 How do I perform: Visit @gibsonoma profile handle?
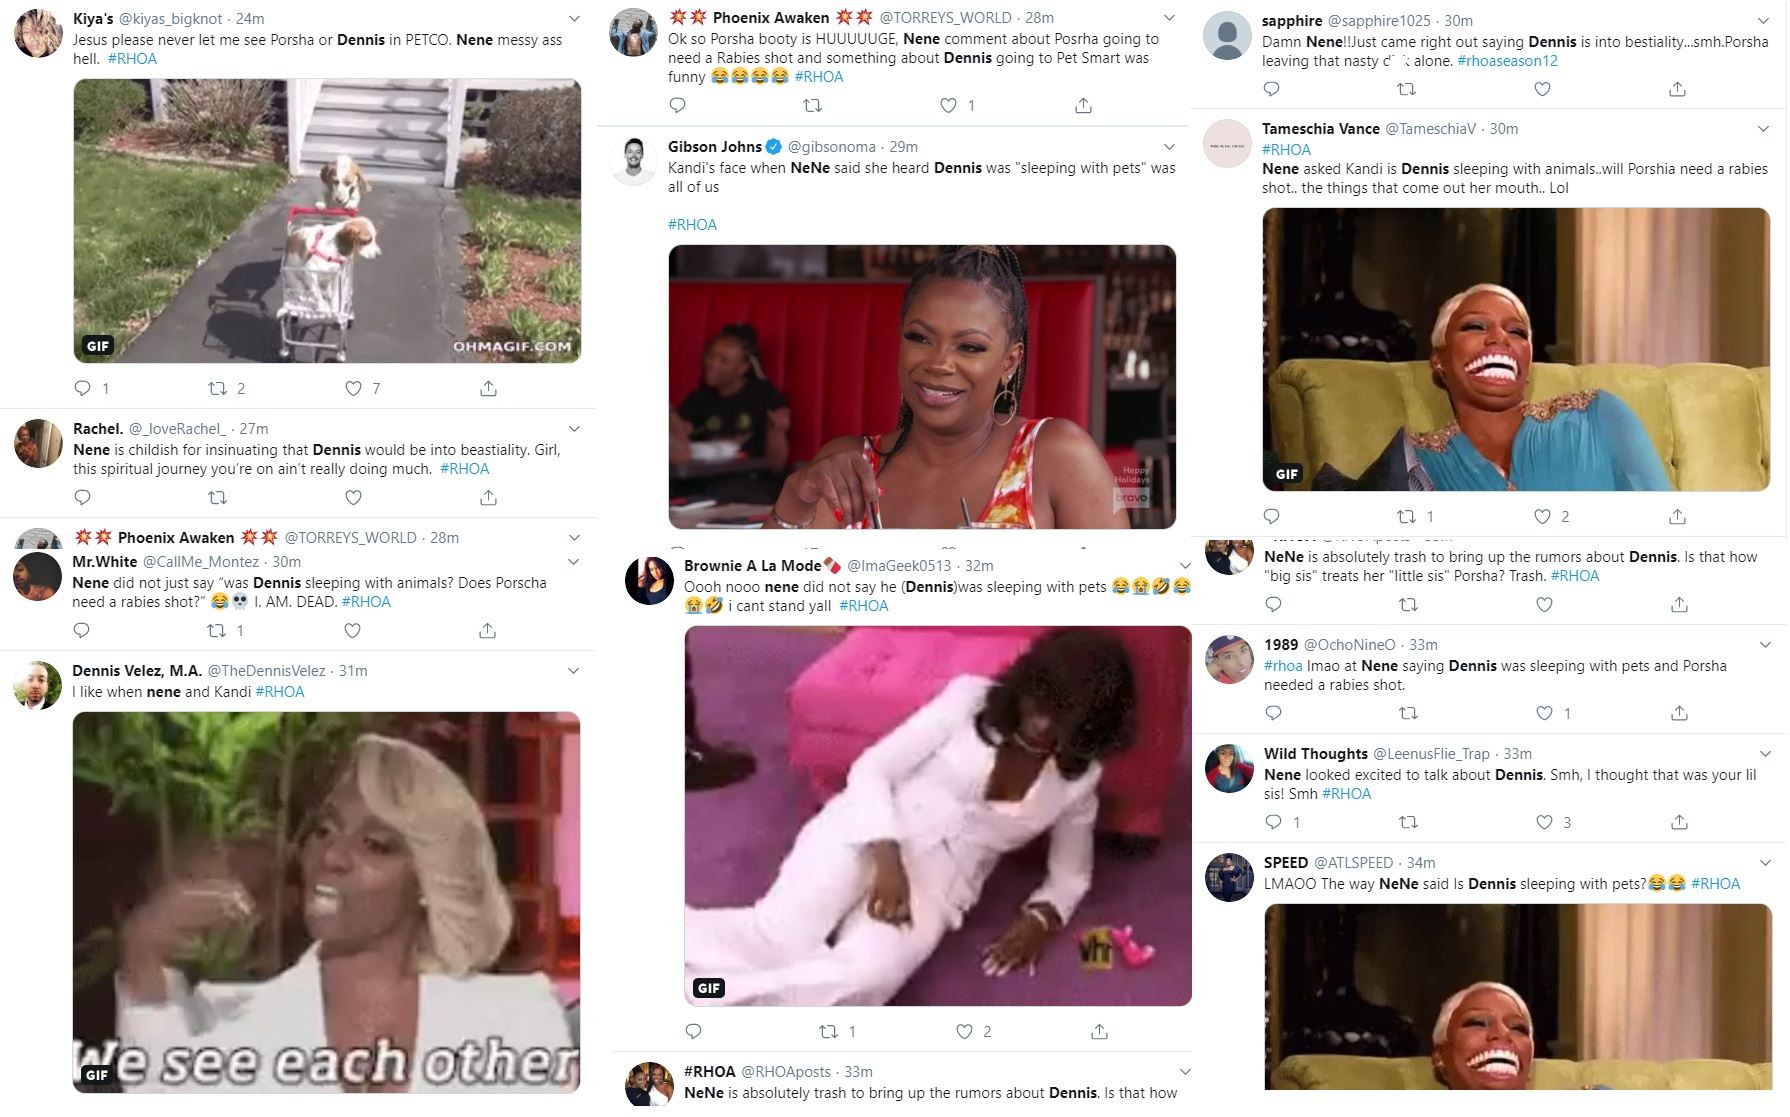(x=832, y=147)
